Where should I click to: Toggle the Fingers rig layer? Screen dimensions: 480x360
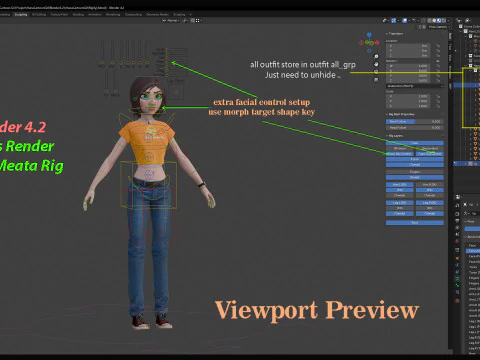point(415,172)
